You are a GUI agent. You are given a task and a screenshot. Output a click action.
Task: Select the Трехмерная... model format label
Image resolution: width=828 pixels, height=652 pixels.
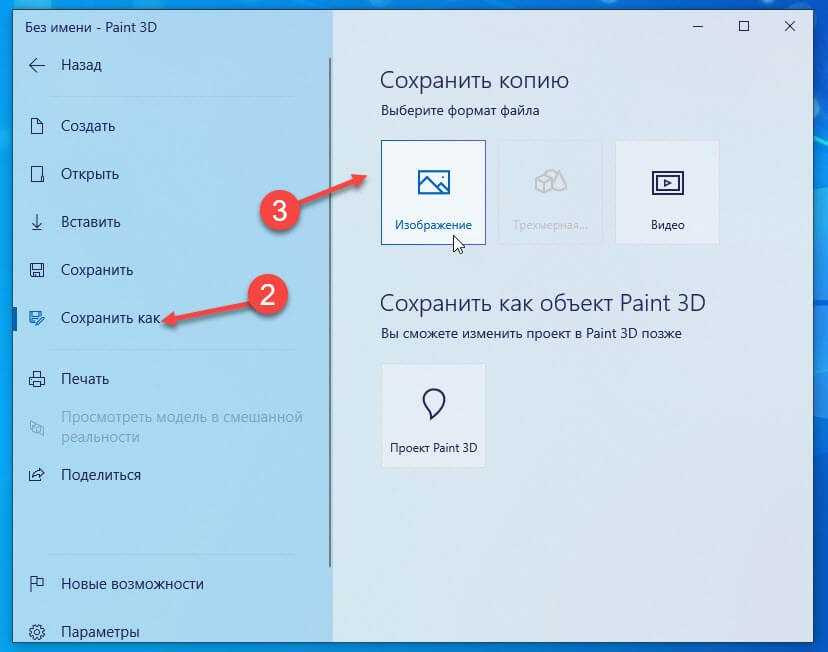[x=550, y=225]
